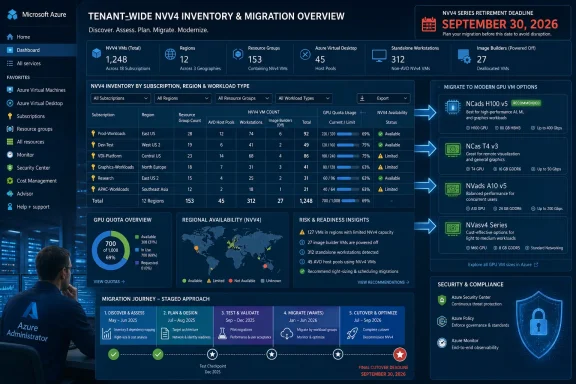
Task: Open the Export dropdown
Action: [384, 98]
